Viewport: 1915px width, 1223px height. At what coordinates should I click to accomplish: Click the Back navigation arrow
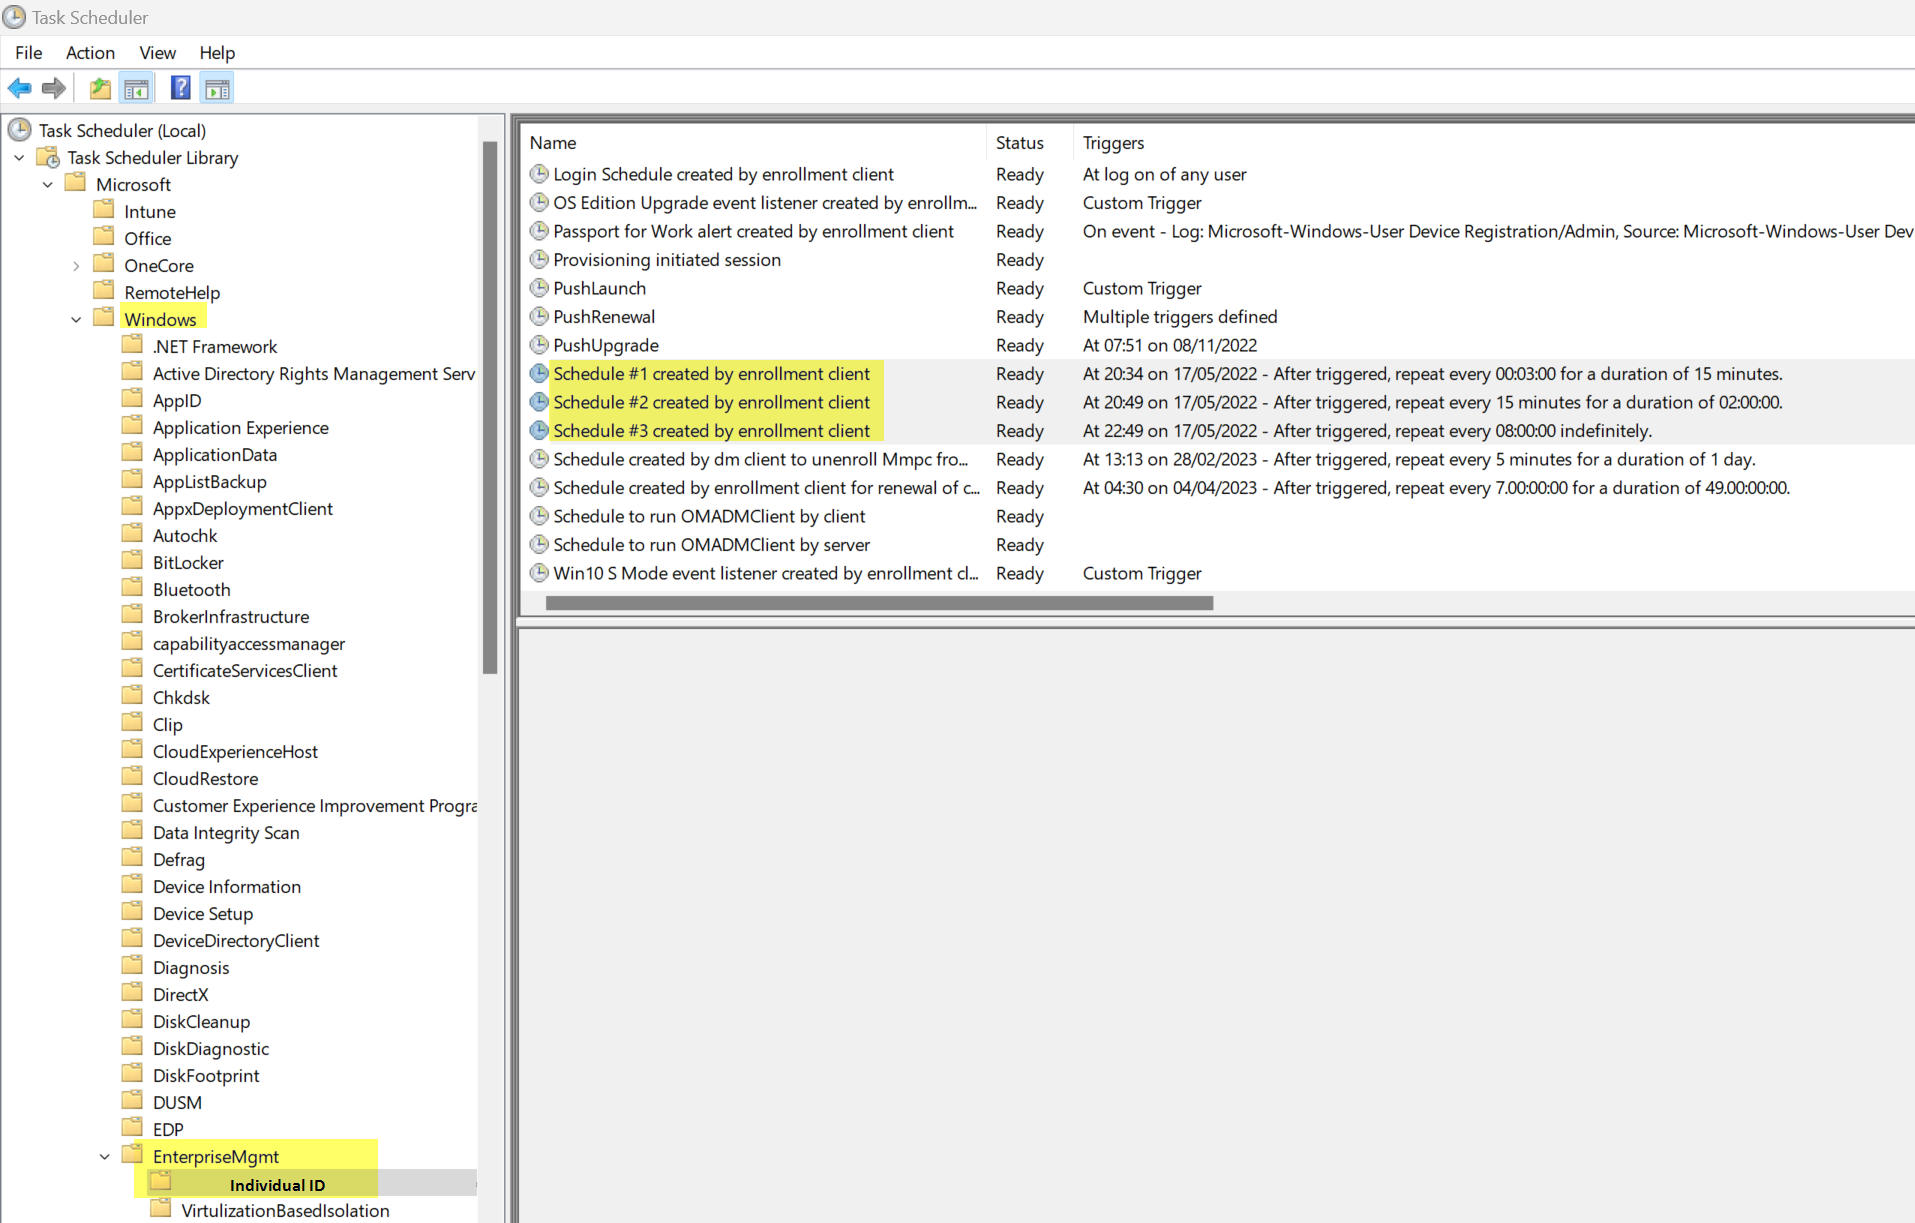coord(19,88)
